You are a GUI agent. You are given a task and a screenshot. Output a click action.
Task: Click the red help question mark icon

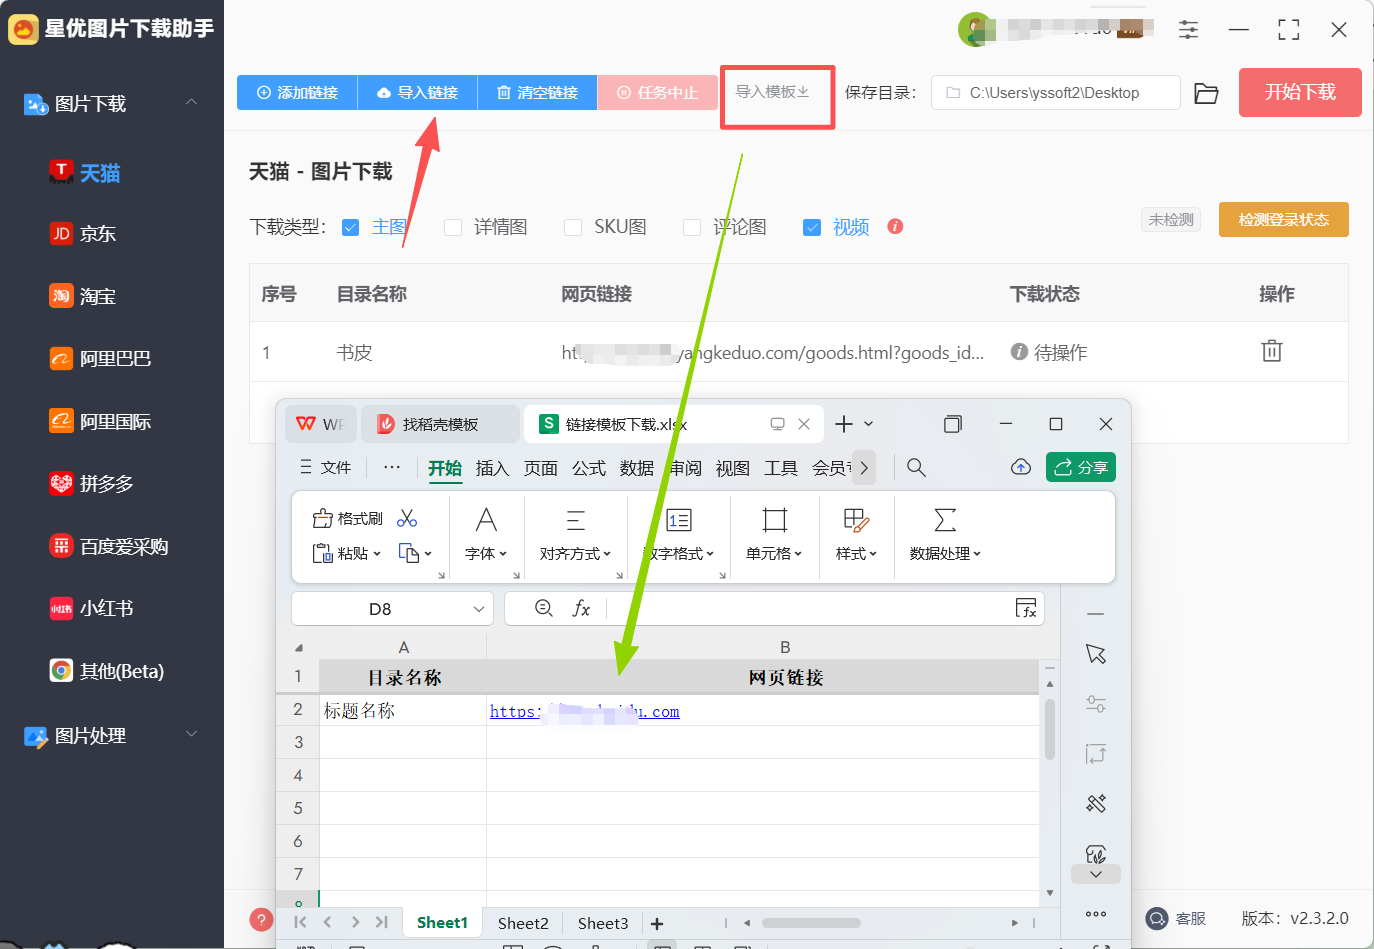pyautogui.click(x=261, y=920)
